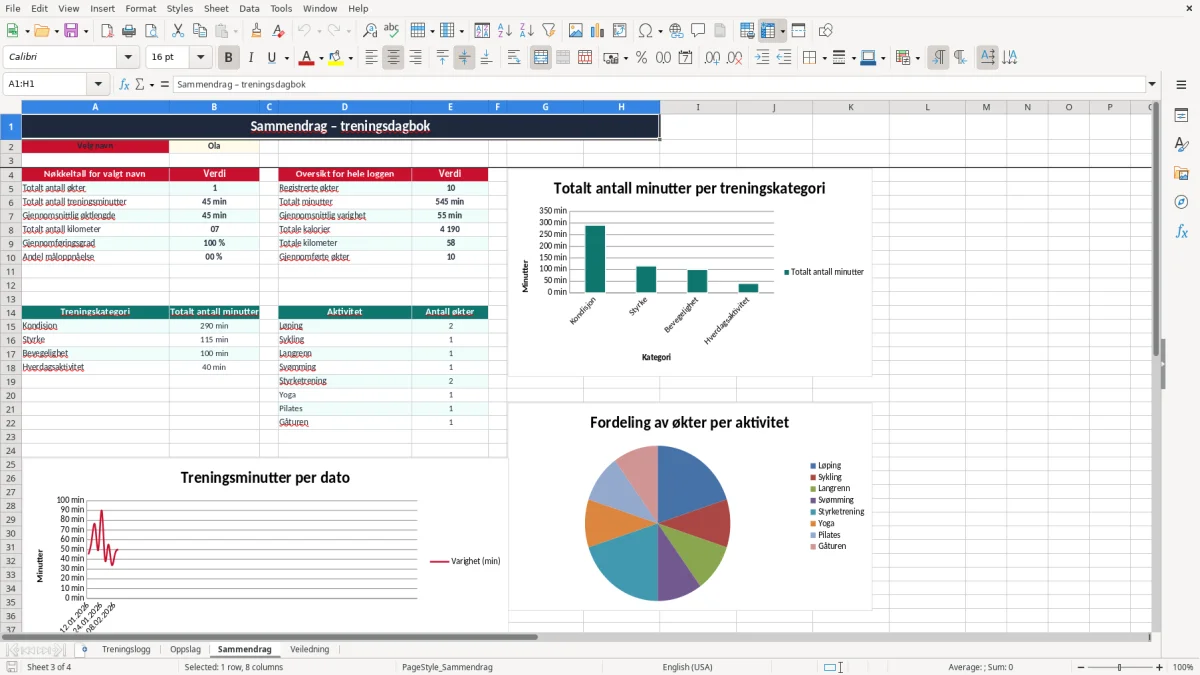1200x675 pixels.
Task: Export directly as PDF
Action: (107, 31)
